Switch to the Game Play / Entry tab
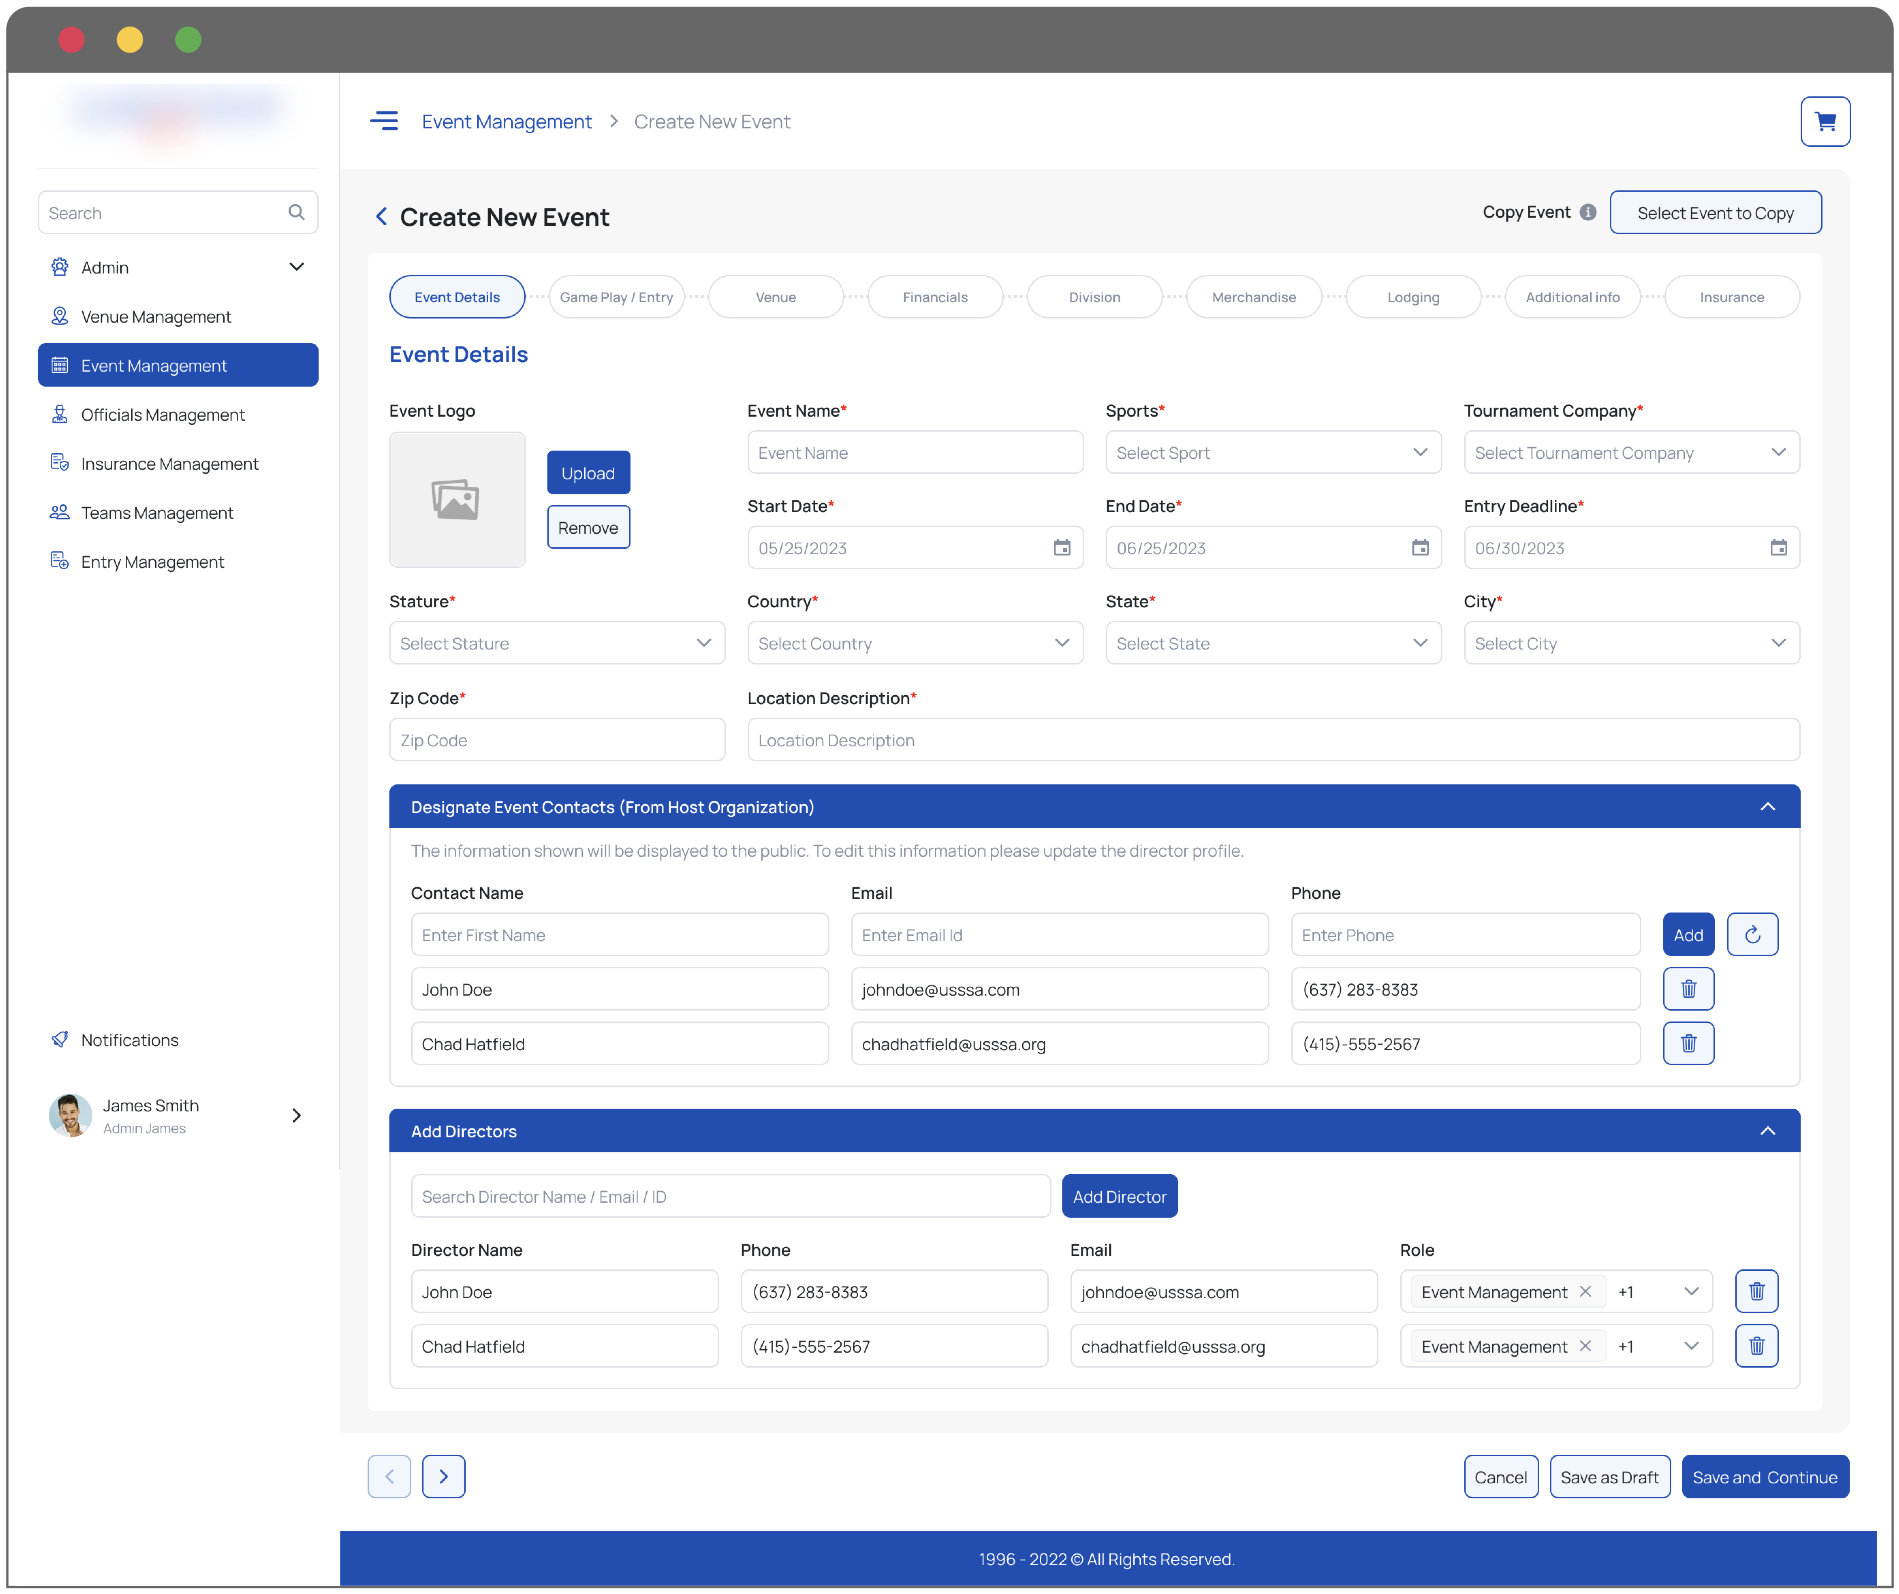1899x1594 pixels. [x=616, y=297]
